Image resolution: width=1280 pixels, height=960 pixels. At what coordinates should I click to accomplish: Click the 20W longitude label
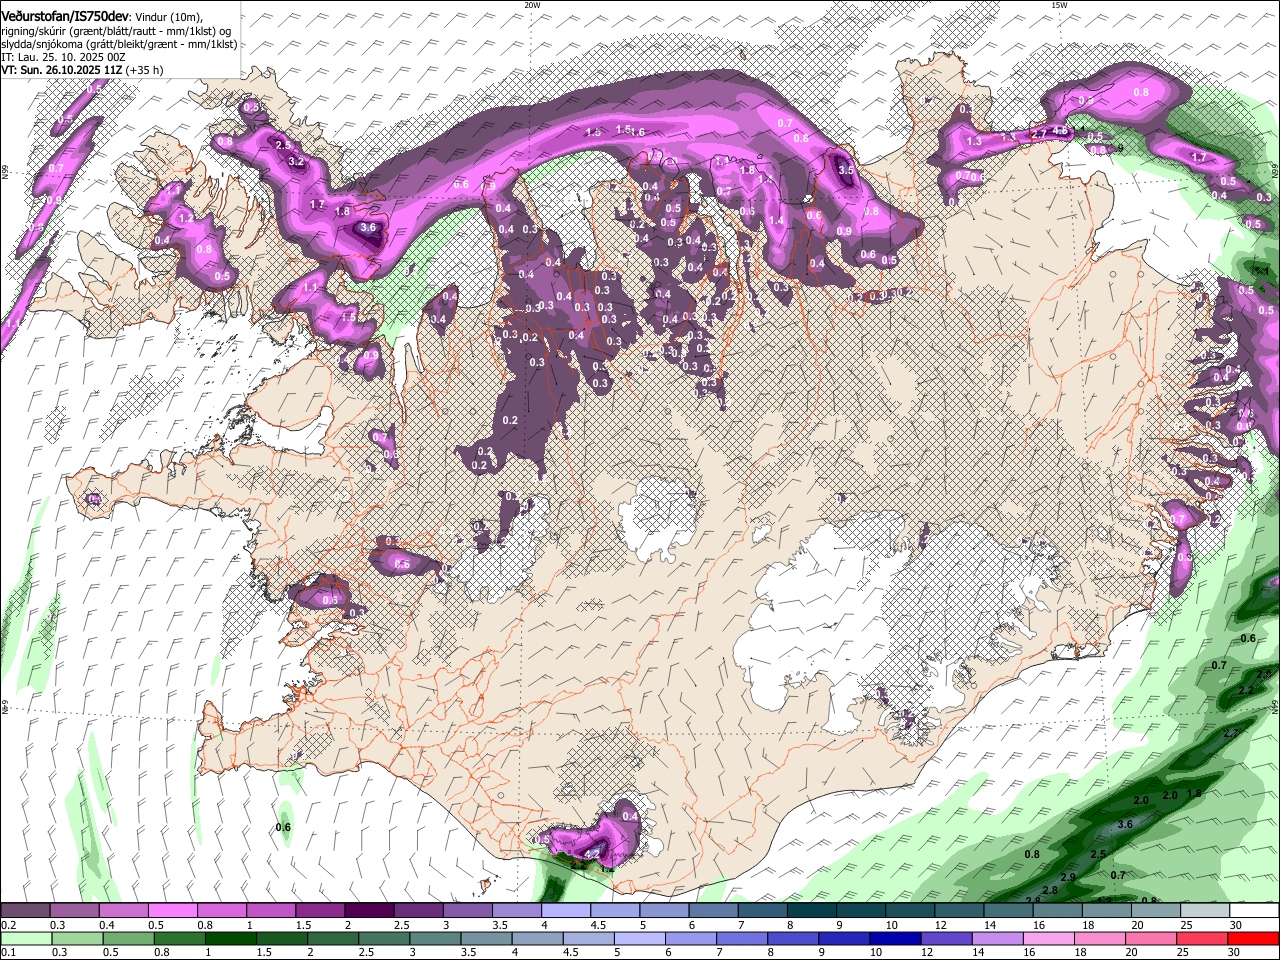[532, 4]
